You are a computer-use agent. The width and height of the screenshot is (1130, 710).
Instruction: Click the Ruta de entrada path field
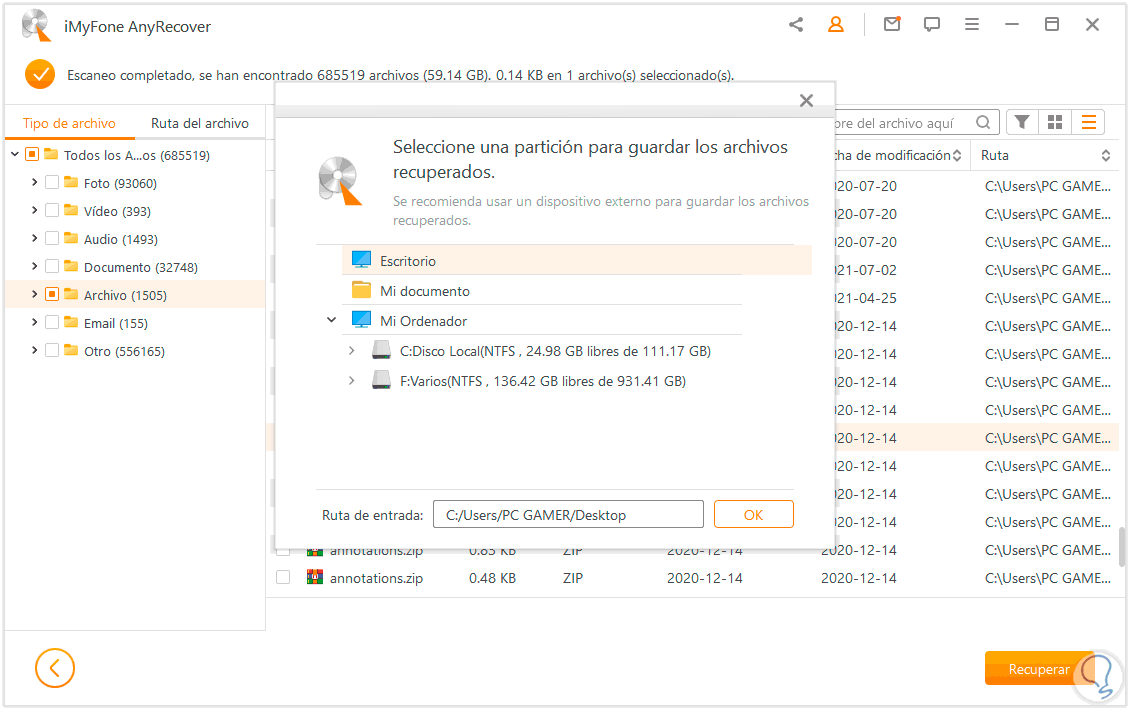tap(568, 514)
